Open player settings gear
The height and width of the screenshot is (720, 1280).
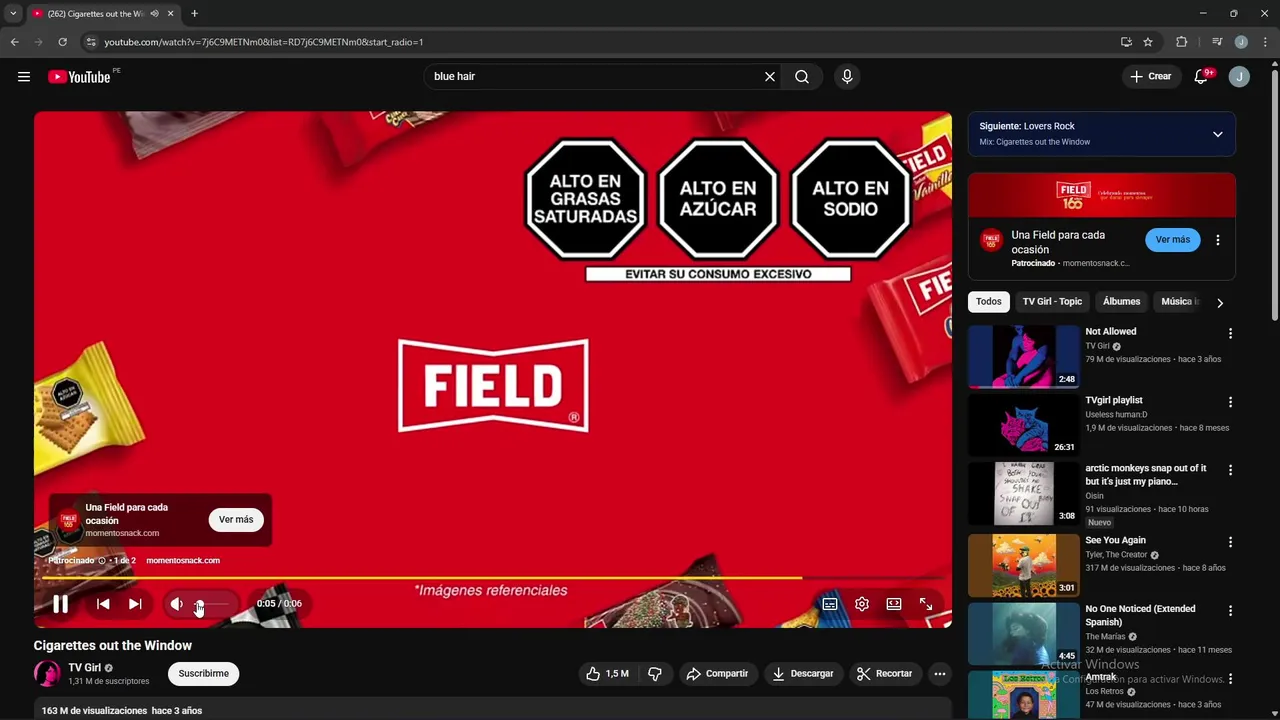click(862, 604)
